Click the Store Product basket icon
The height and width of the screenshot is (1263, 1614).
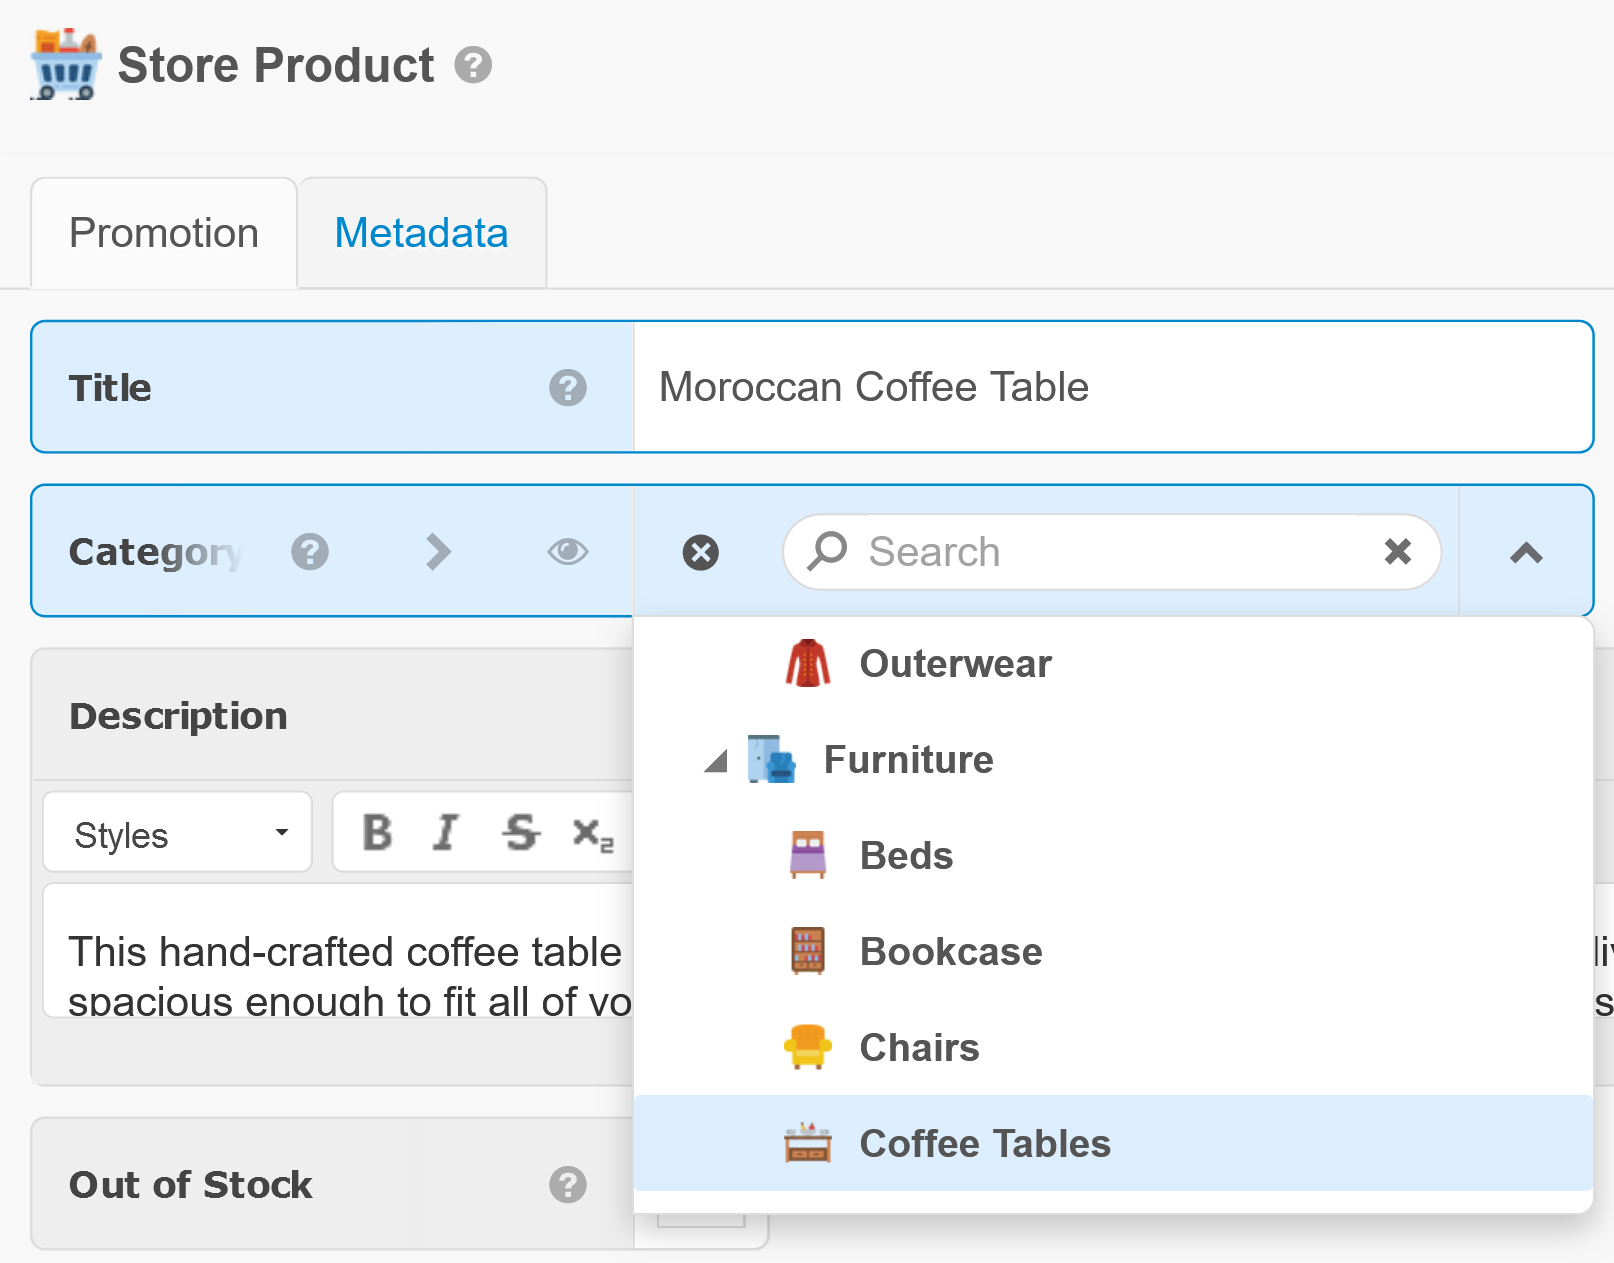[65, 65]
